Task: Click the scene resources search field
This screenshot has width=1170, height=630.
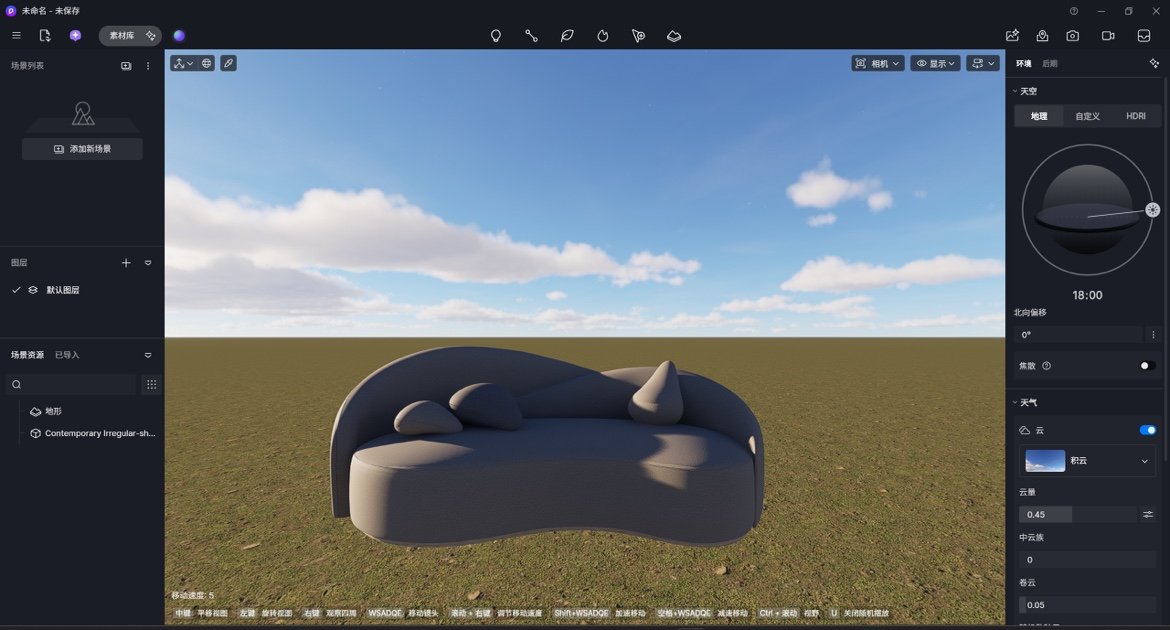Action: pyautogui.click(x=71, y=384)
